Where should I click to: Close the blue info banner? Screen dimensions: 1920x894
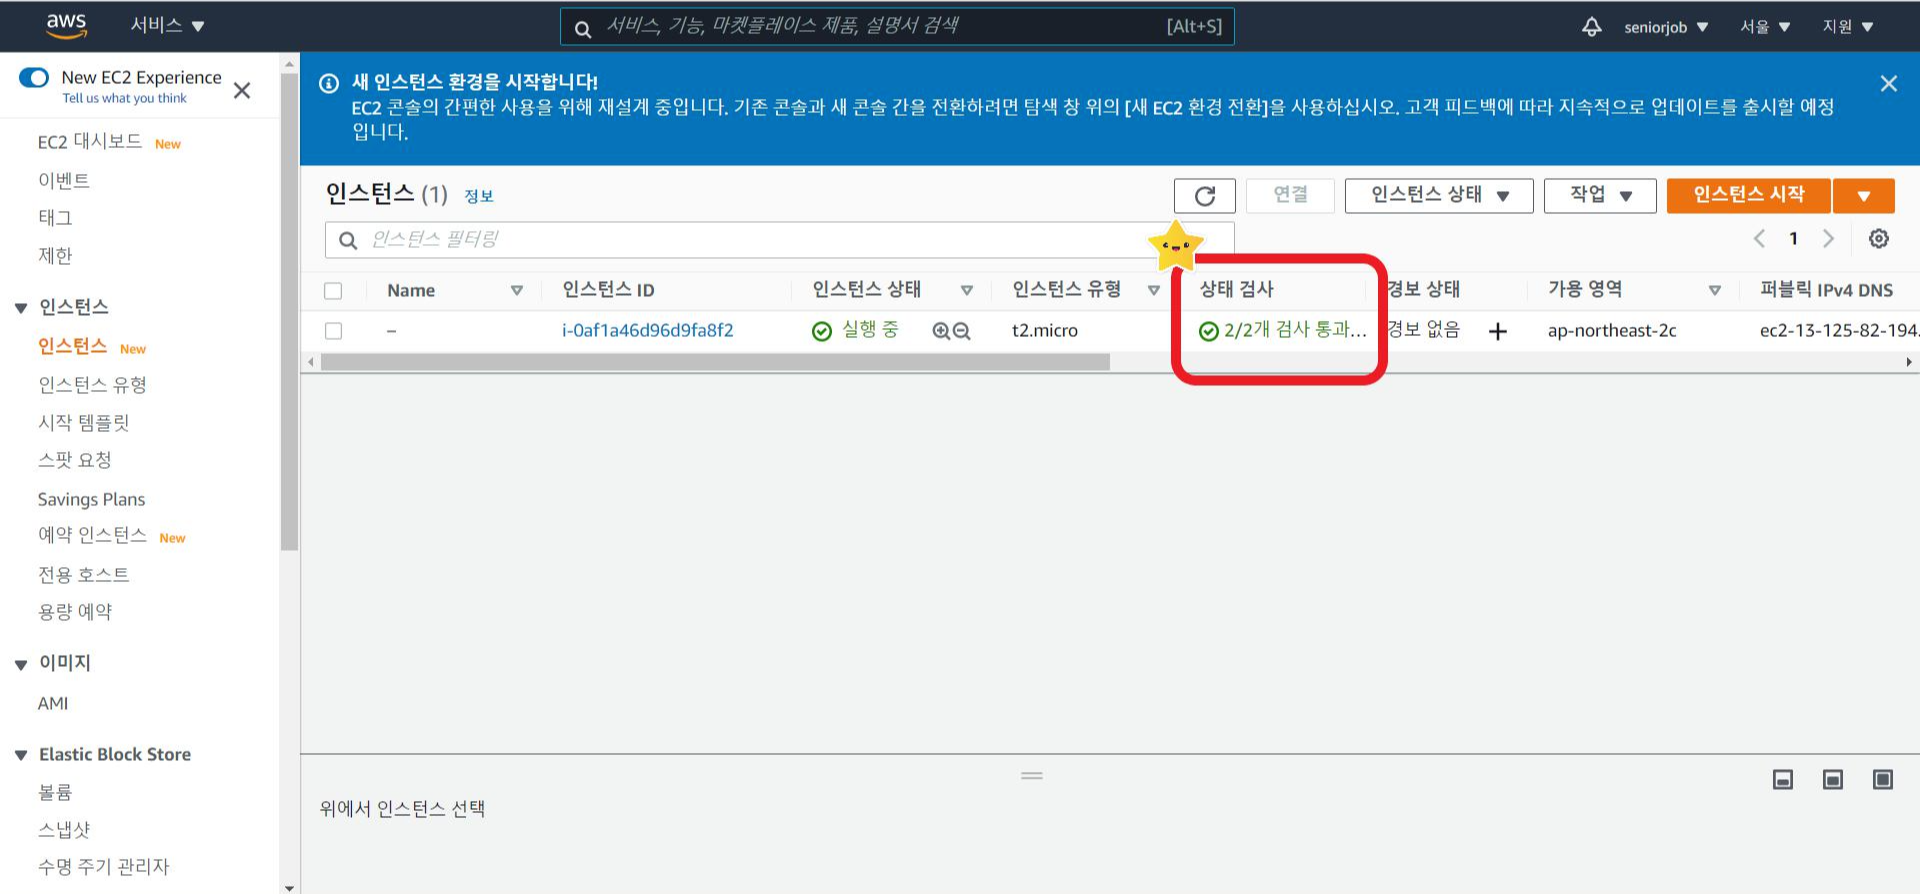point(1888,84)
